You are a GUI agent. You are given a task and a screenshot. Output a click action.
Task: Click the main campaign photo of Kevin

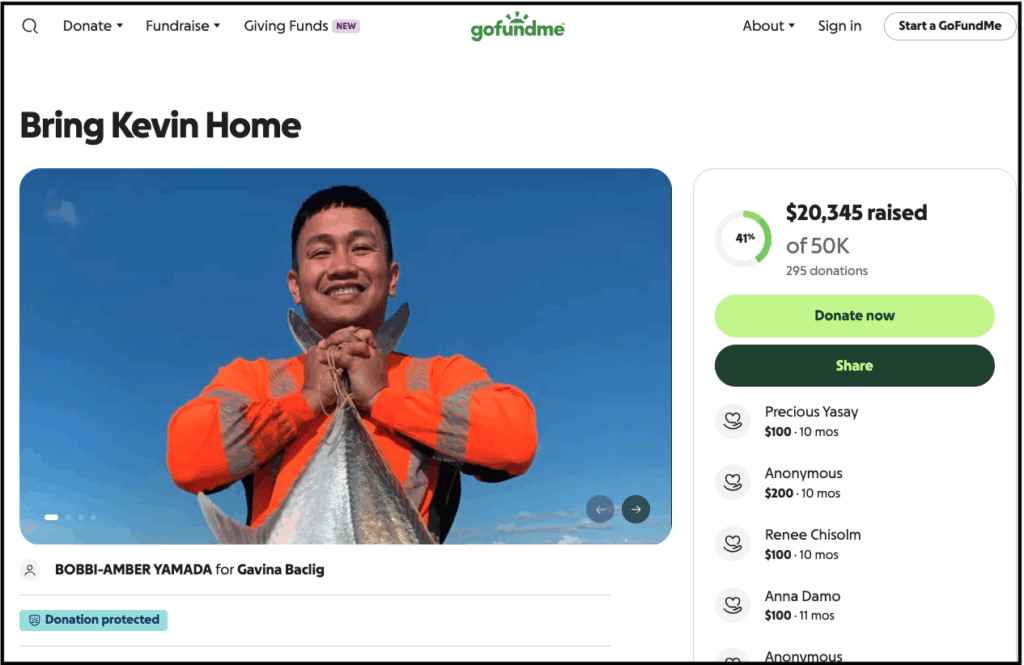point(345,355)
